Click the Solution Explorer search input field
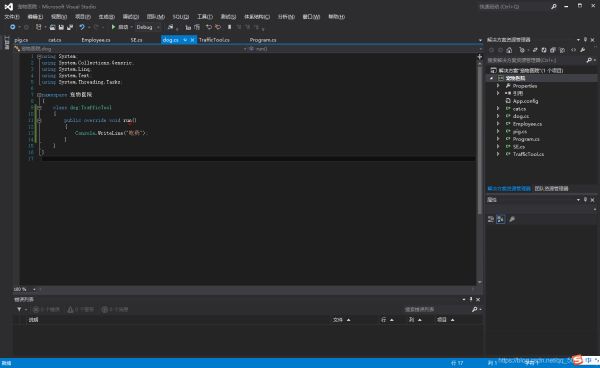Image resolution: width=600 pixels, height=368 pixels. (536, 60)
